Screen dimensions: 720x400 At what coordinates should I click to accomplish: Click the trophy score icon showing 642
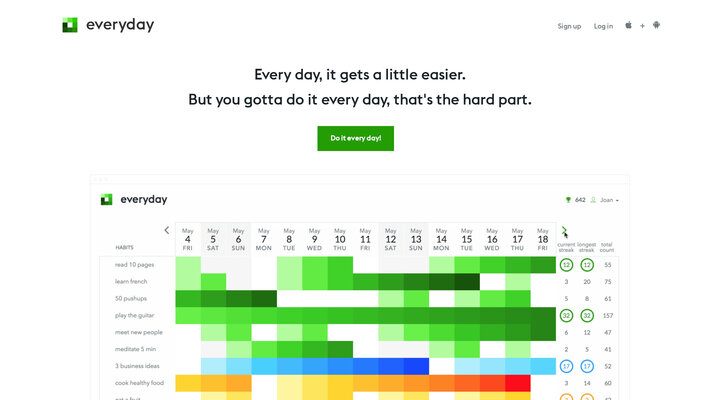[569, 200]
